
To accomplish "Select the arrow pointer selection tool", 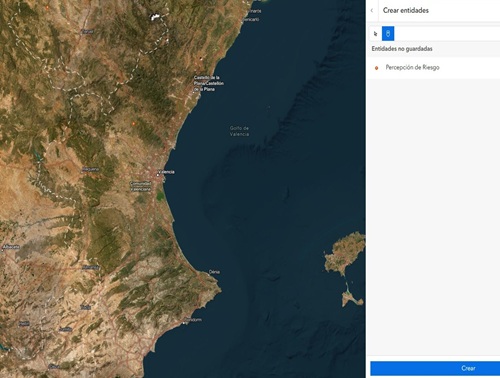I will pos(376,34).
